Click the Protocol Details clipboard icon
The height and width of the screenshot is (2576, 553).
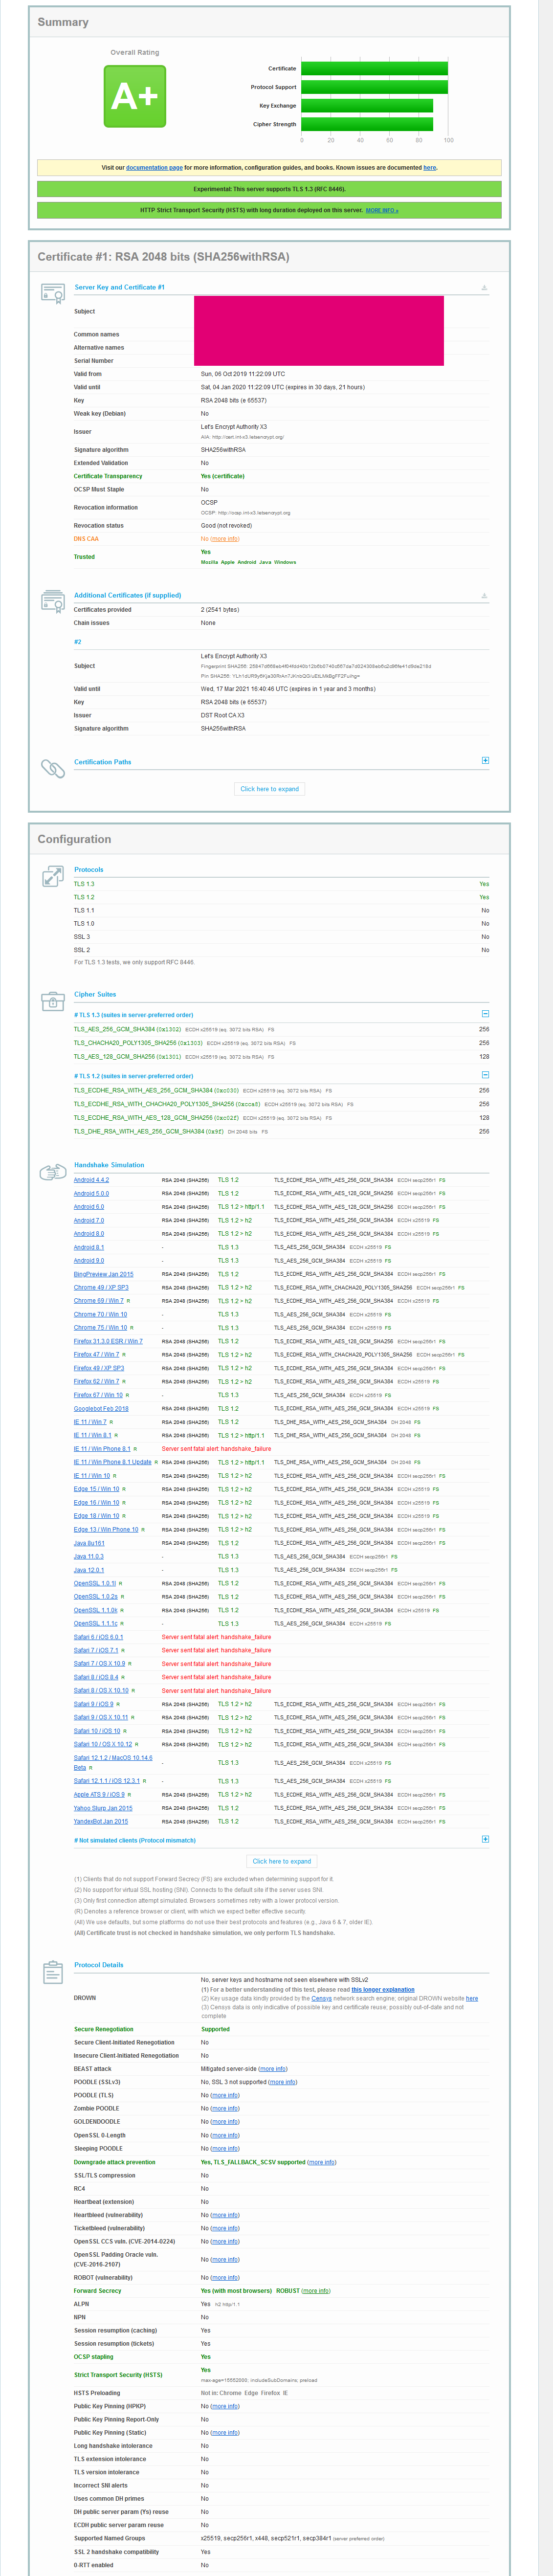coord(53,1973)
